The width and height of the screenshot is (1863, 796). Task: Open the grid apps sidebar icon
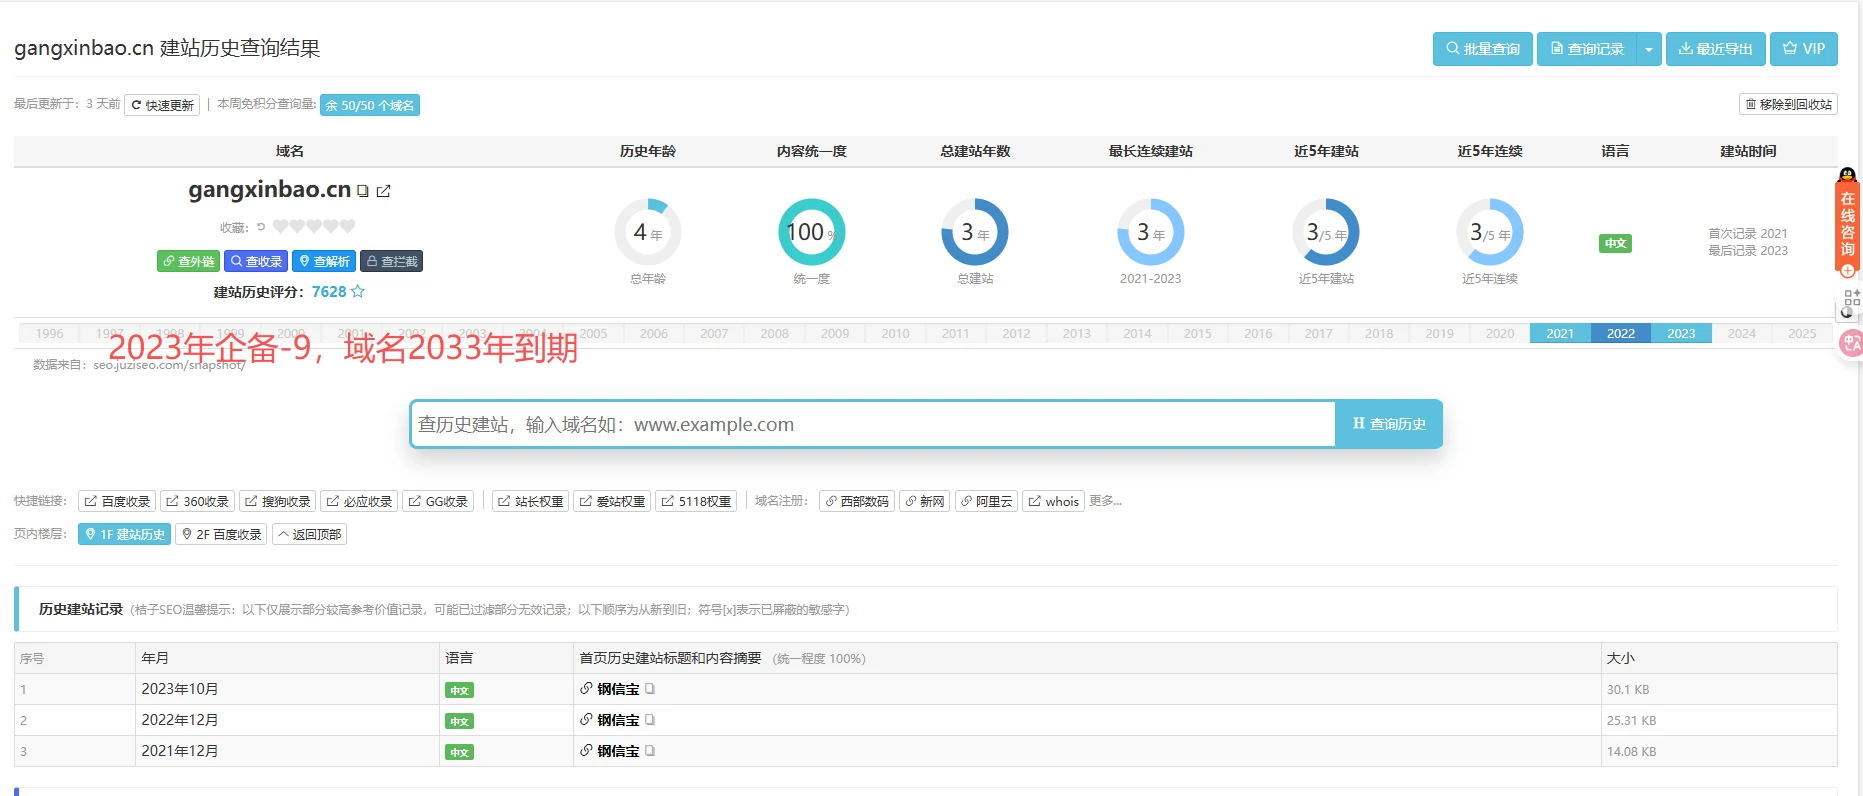(1852, 298)
